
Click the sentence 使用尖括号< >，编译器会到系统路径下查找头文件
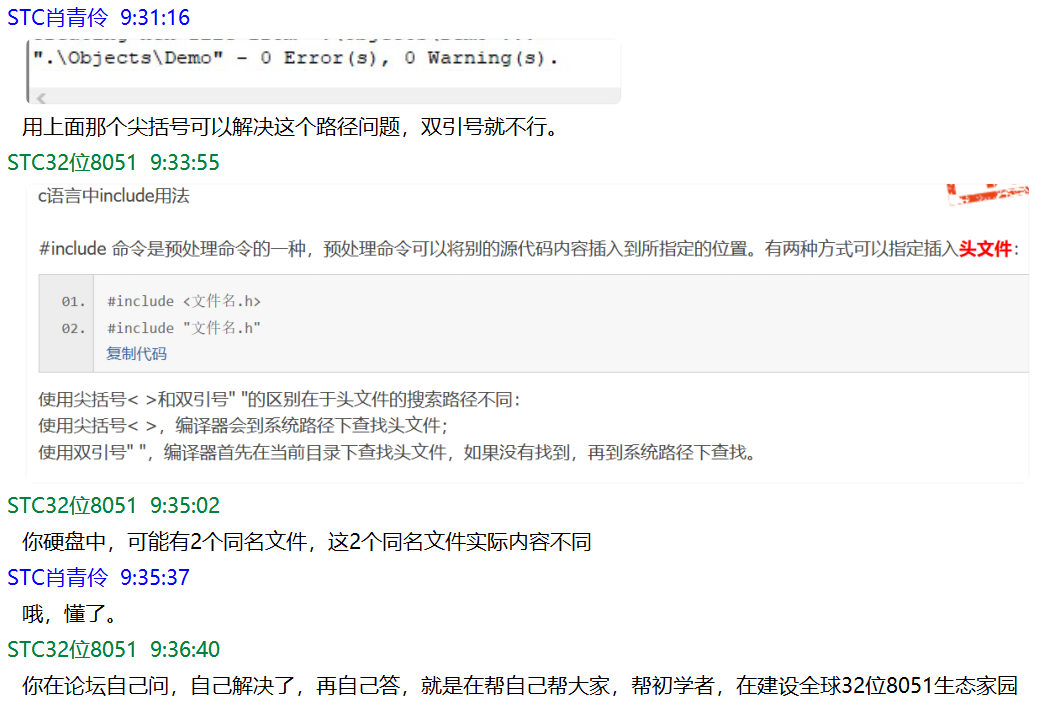click(x=243, y=425)
